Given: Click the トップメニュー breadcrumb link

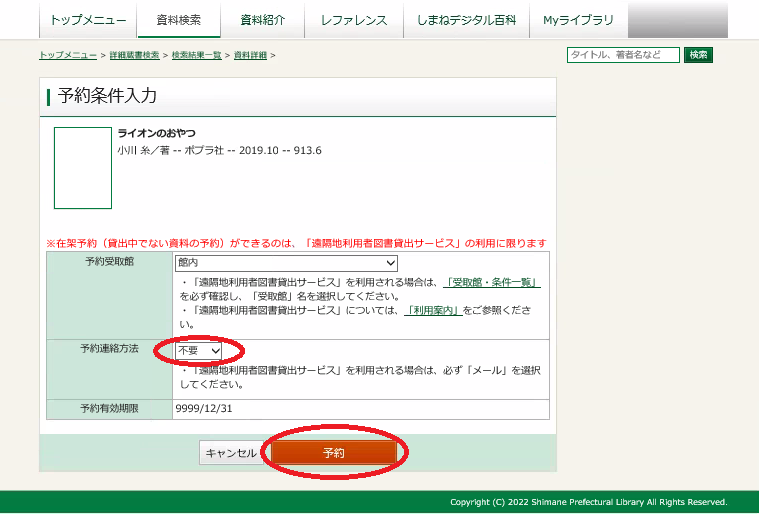Looking at the screenshot, I should click(x=68, y=55).
